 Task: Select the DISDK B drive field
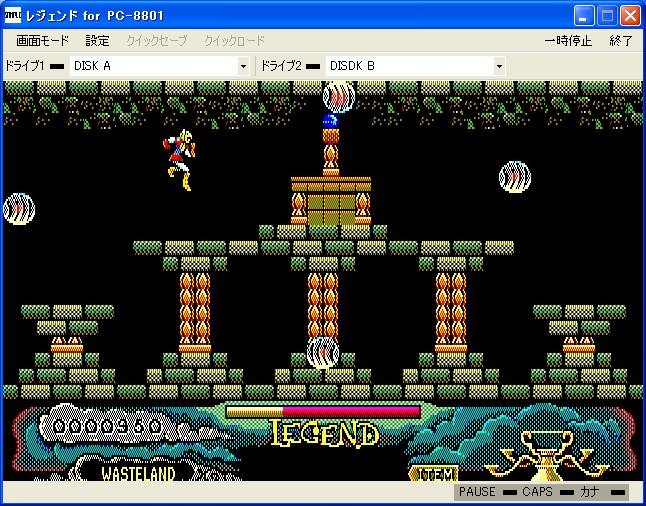(x=416, y=66)
